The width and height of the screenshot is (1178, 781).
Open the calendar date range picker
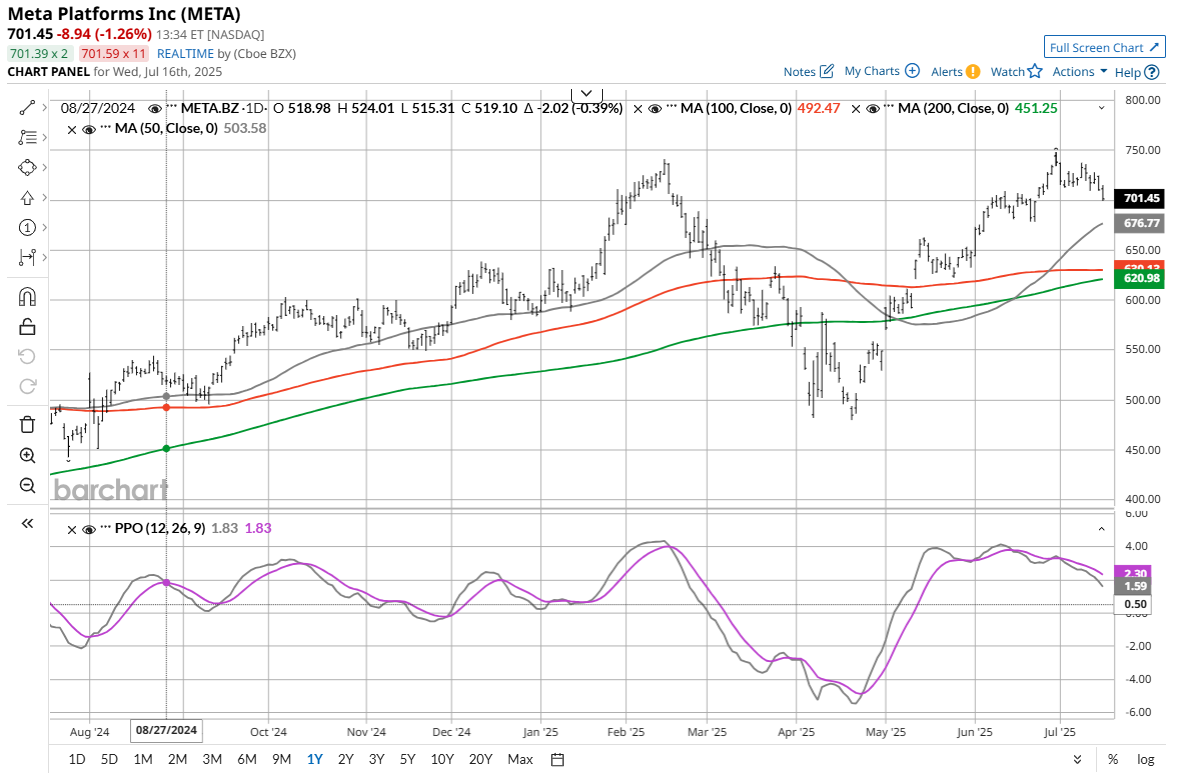click(557, 759)
